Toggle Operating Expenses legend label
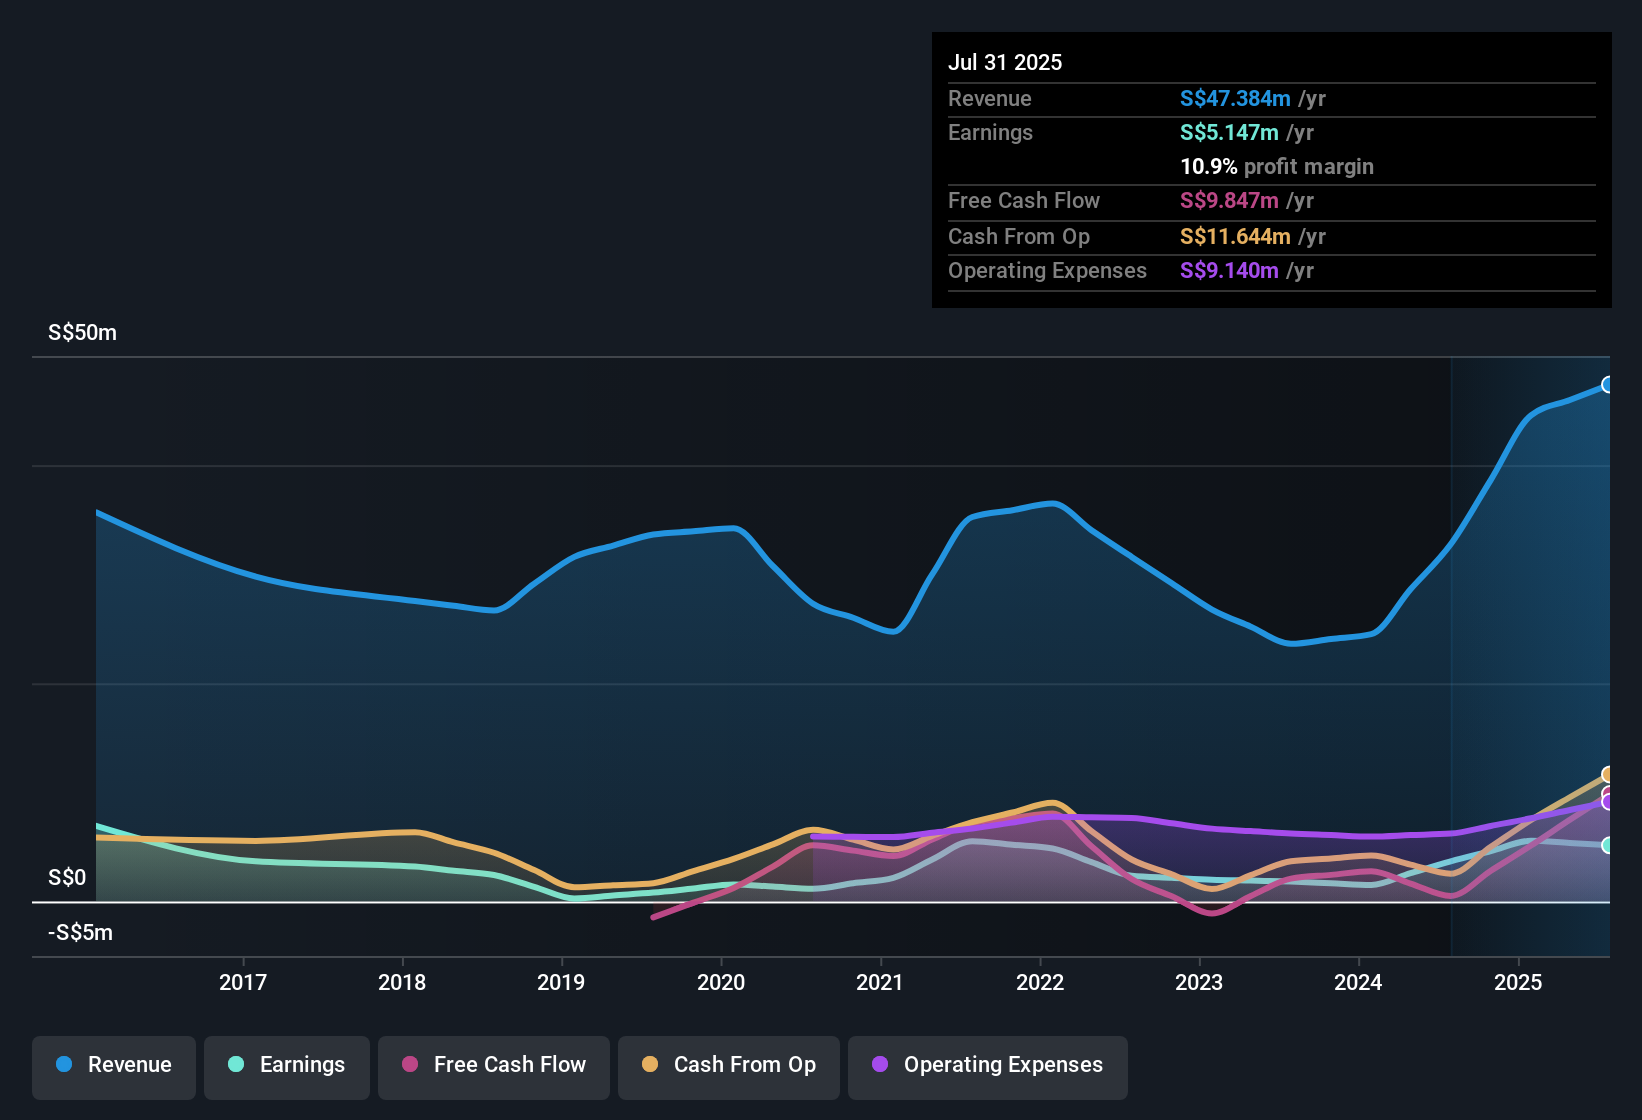 click(x=1003, y=1064)
